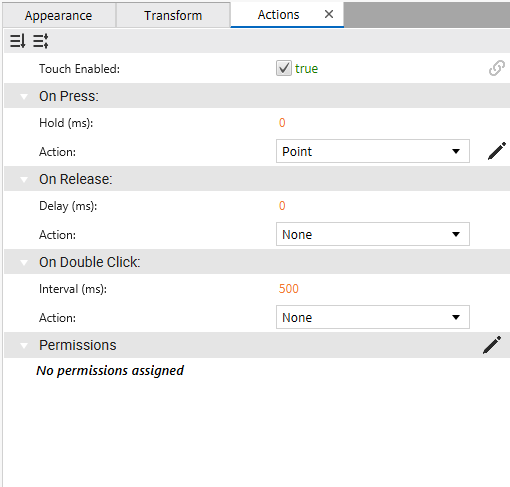This screenshot has width=510, height=487.
Task: Select the Actions tab
Action: coord(279,15)
